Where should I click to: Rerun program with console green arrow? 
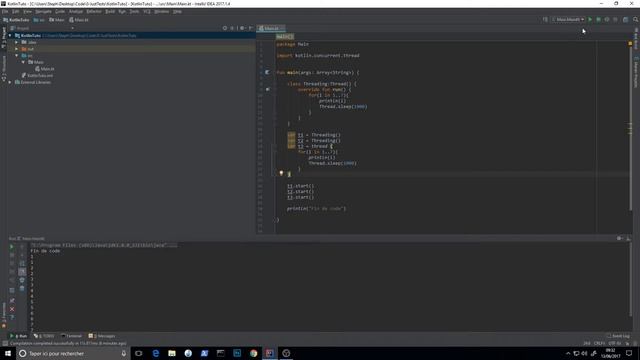(11, 247)
